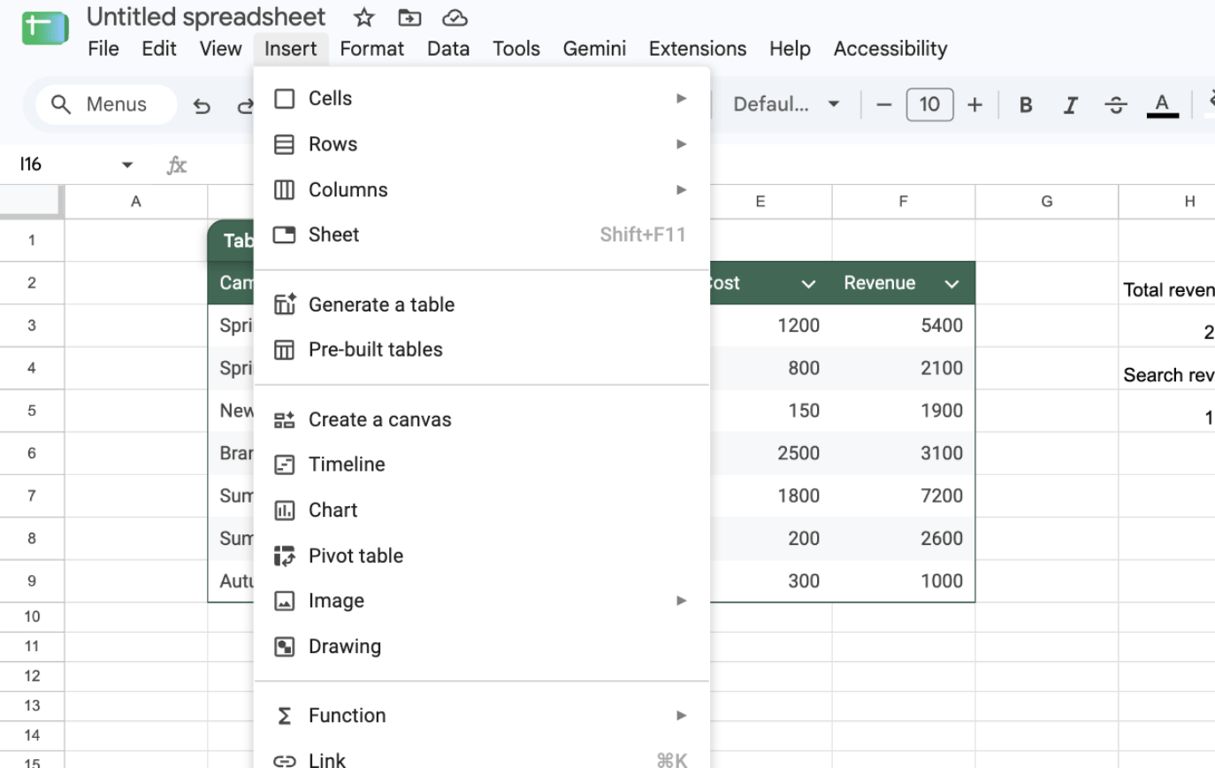The width and height of the screenshot is (1215, 768).
Task: Expand the Image submenu
Action: click(x=482, y=601)
